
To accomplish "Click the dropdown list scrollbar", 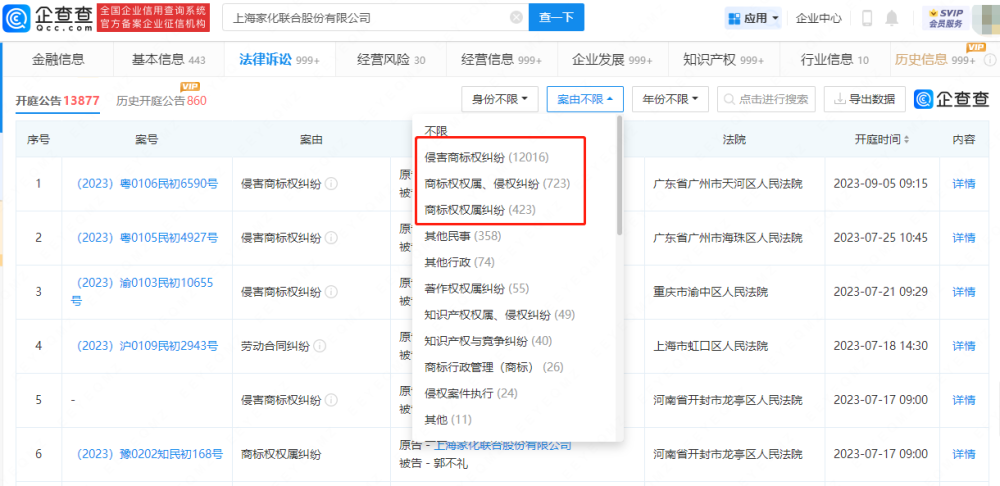I will (619, 175).
